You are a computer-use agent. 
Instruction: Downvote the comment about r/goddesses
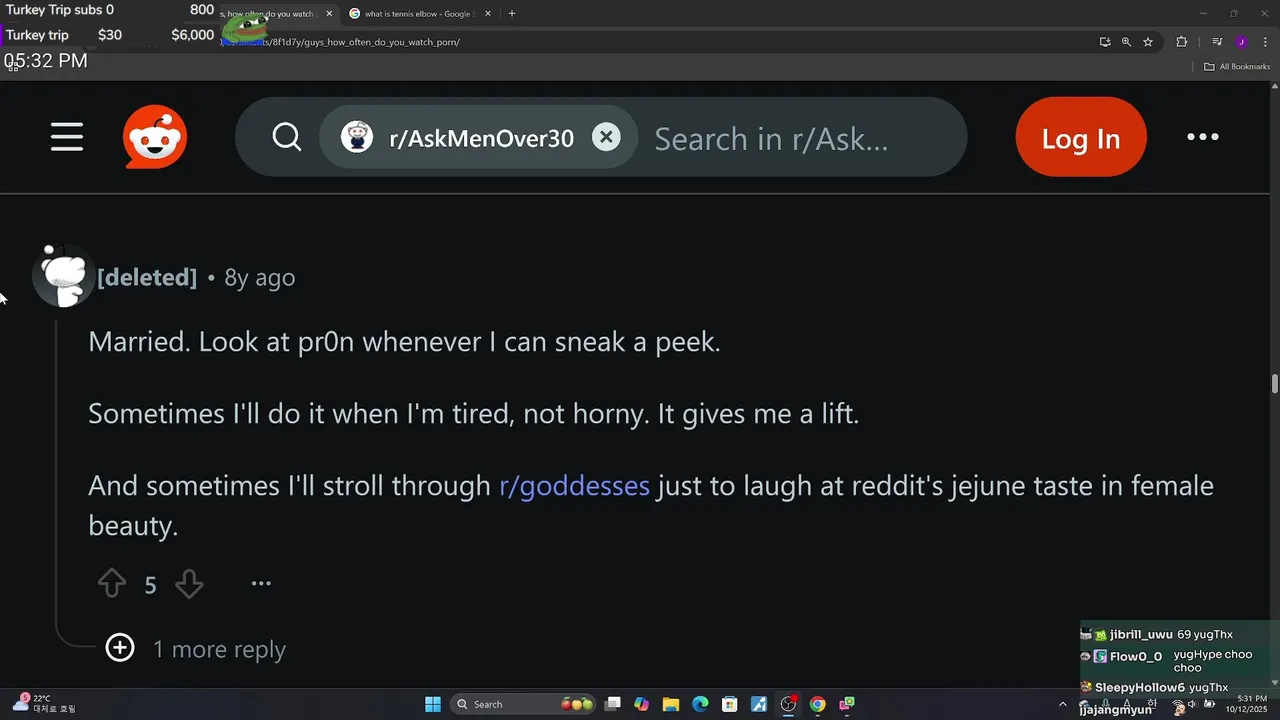(189, 584)
